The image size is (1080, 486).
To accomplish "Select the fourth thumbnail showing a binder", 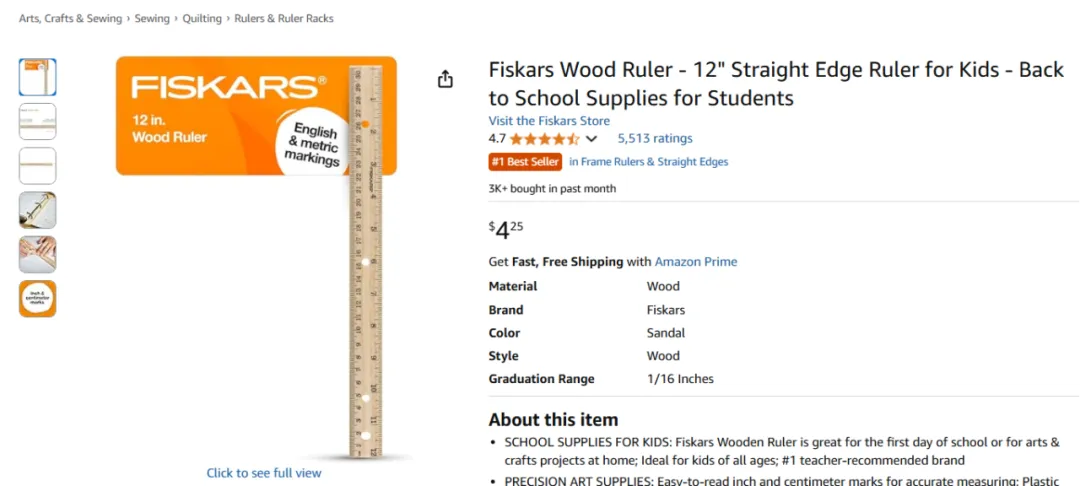I will click(x=38, y=210).
